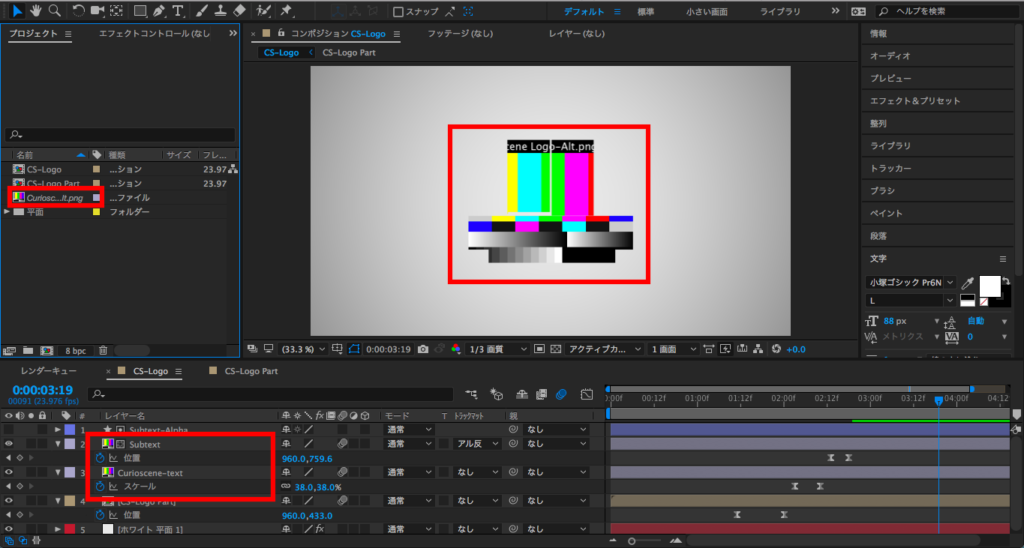The image size is (1024, 548).
Task: Select the Zoom magnifier tool
Action: pos(54,11)
